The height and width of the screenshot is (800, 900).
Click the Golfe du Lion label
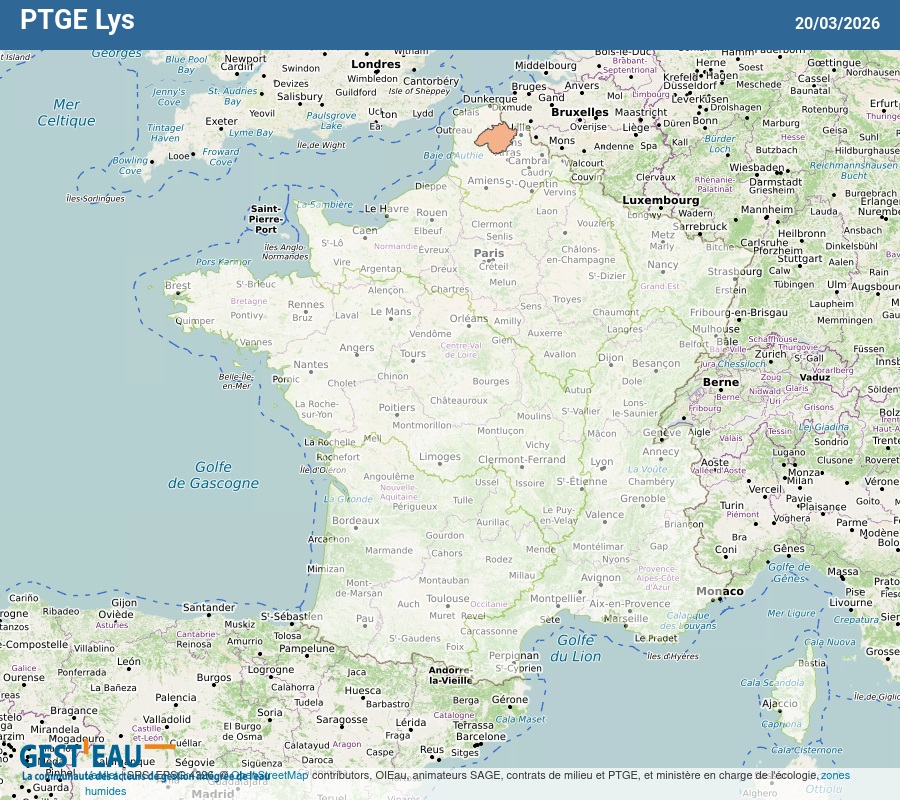tap(579, 648)
